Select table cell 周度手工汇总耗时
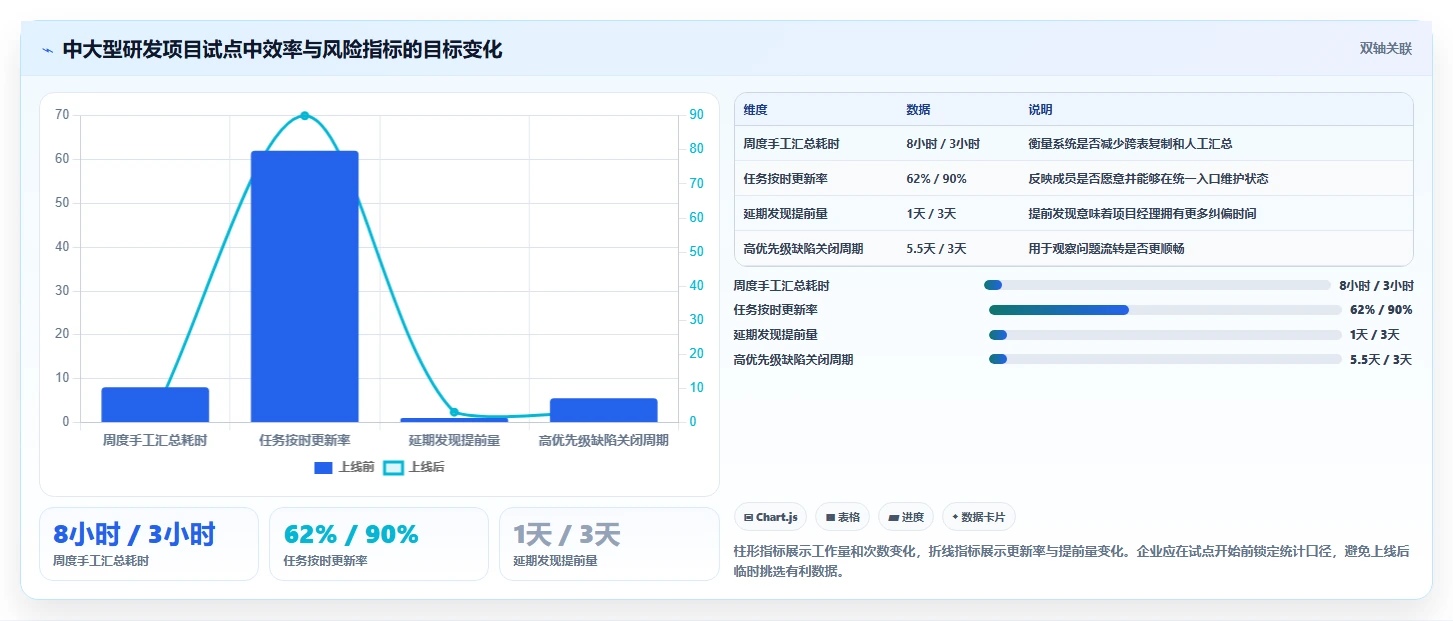The image size is (1453, 621). (x=791, y=144)
